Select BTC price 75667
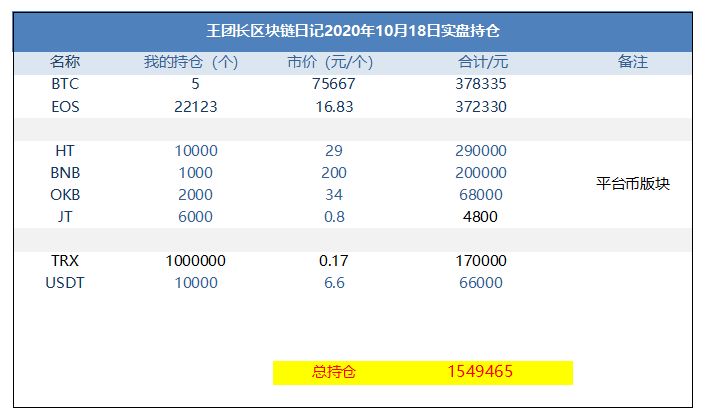The height and width of the screenshot is (420, 710). [334, 84]
